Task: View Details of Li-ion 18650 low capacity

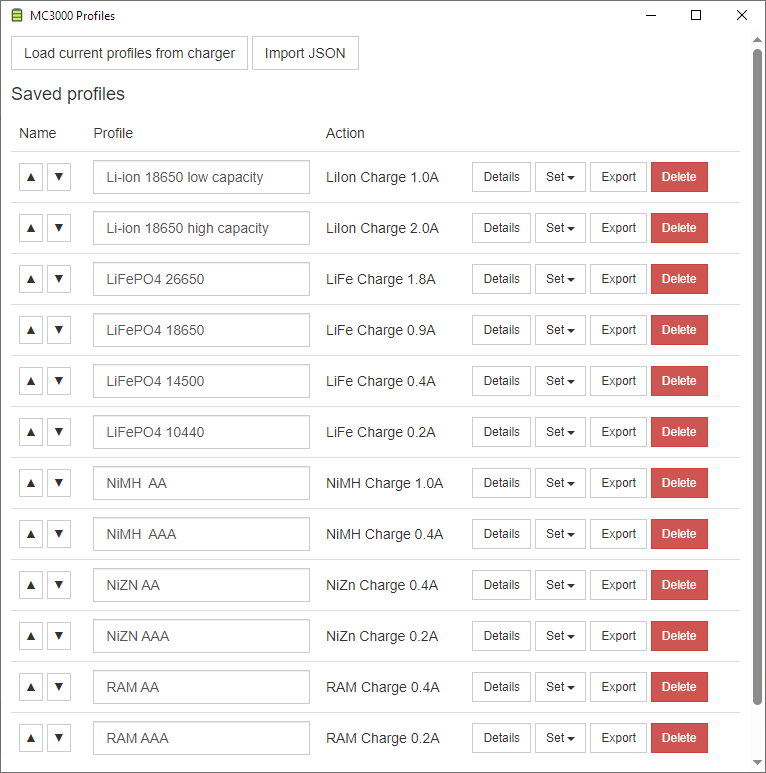Action: click(501, 177)
